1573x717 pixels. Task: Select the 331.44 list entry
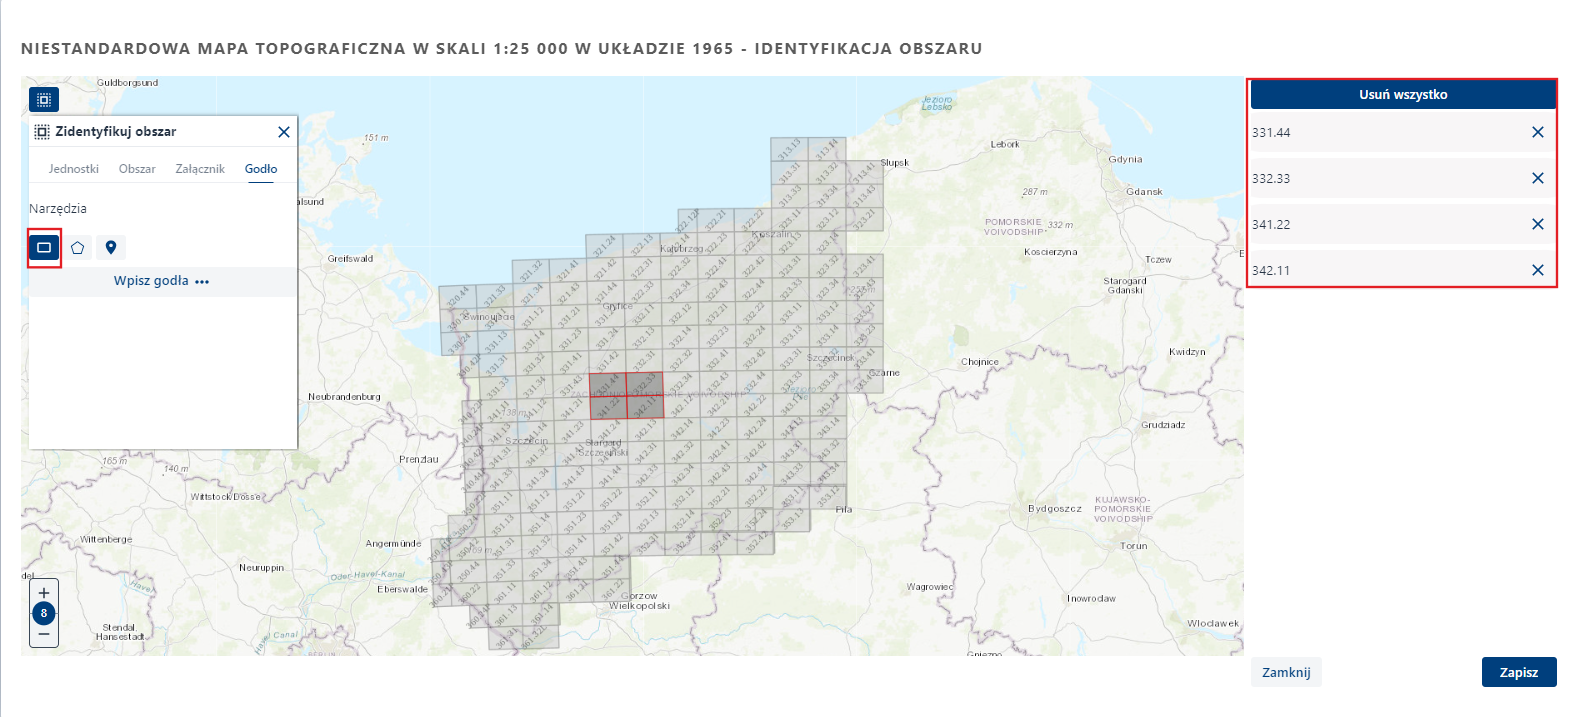click(x=1403, y=132)
